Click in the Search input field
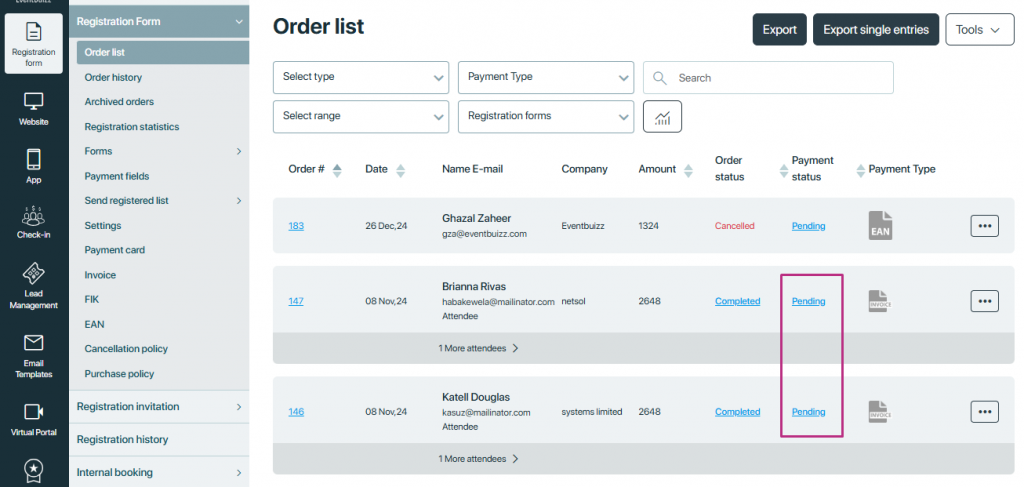Image resolution: width=1024 pixels, height=487 pixels. 768,78
